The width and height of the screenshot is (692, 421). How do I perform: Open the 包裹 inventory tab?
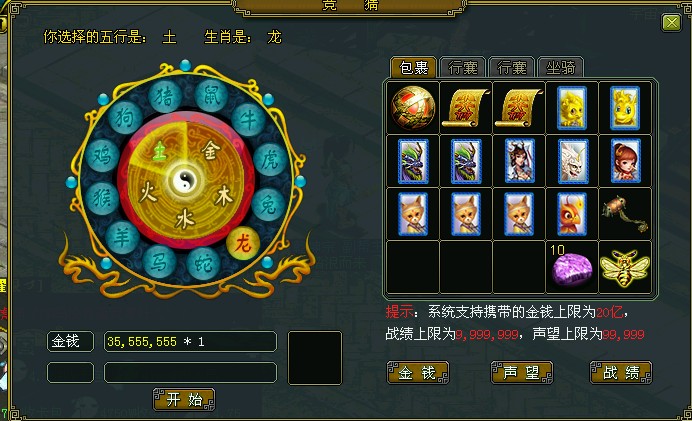tap(414, 68)
